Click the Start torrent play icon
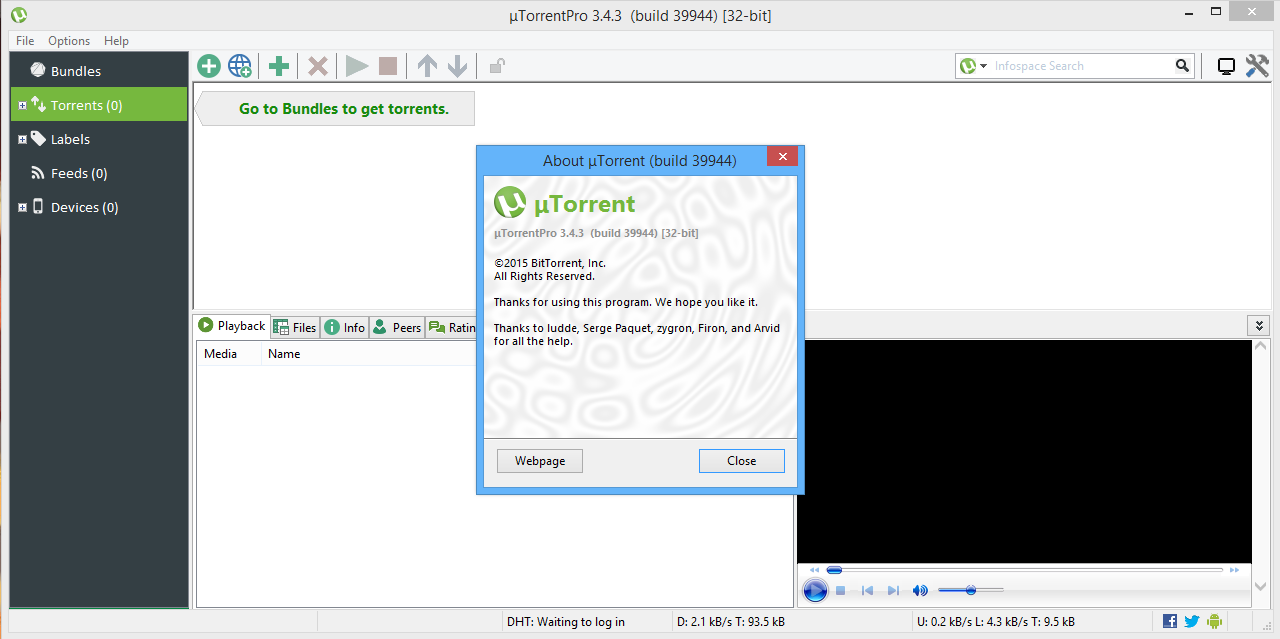Viewport: 1280px width, 639px height. [x=357, y=66]
